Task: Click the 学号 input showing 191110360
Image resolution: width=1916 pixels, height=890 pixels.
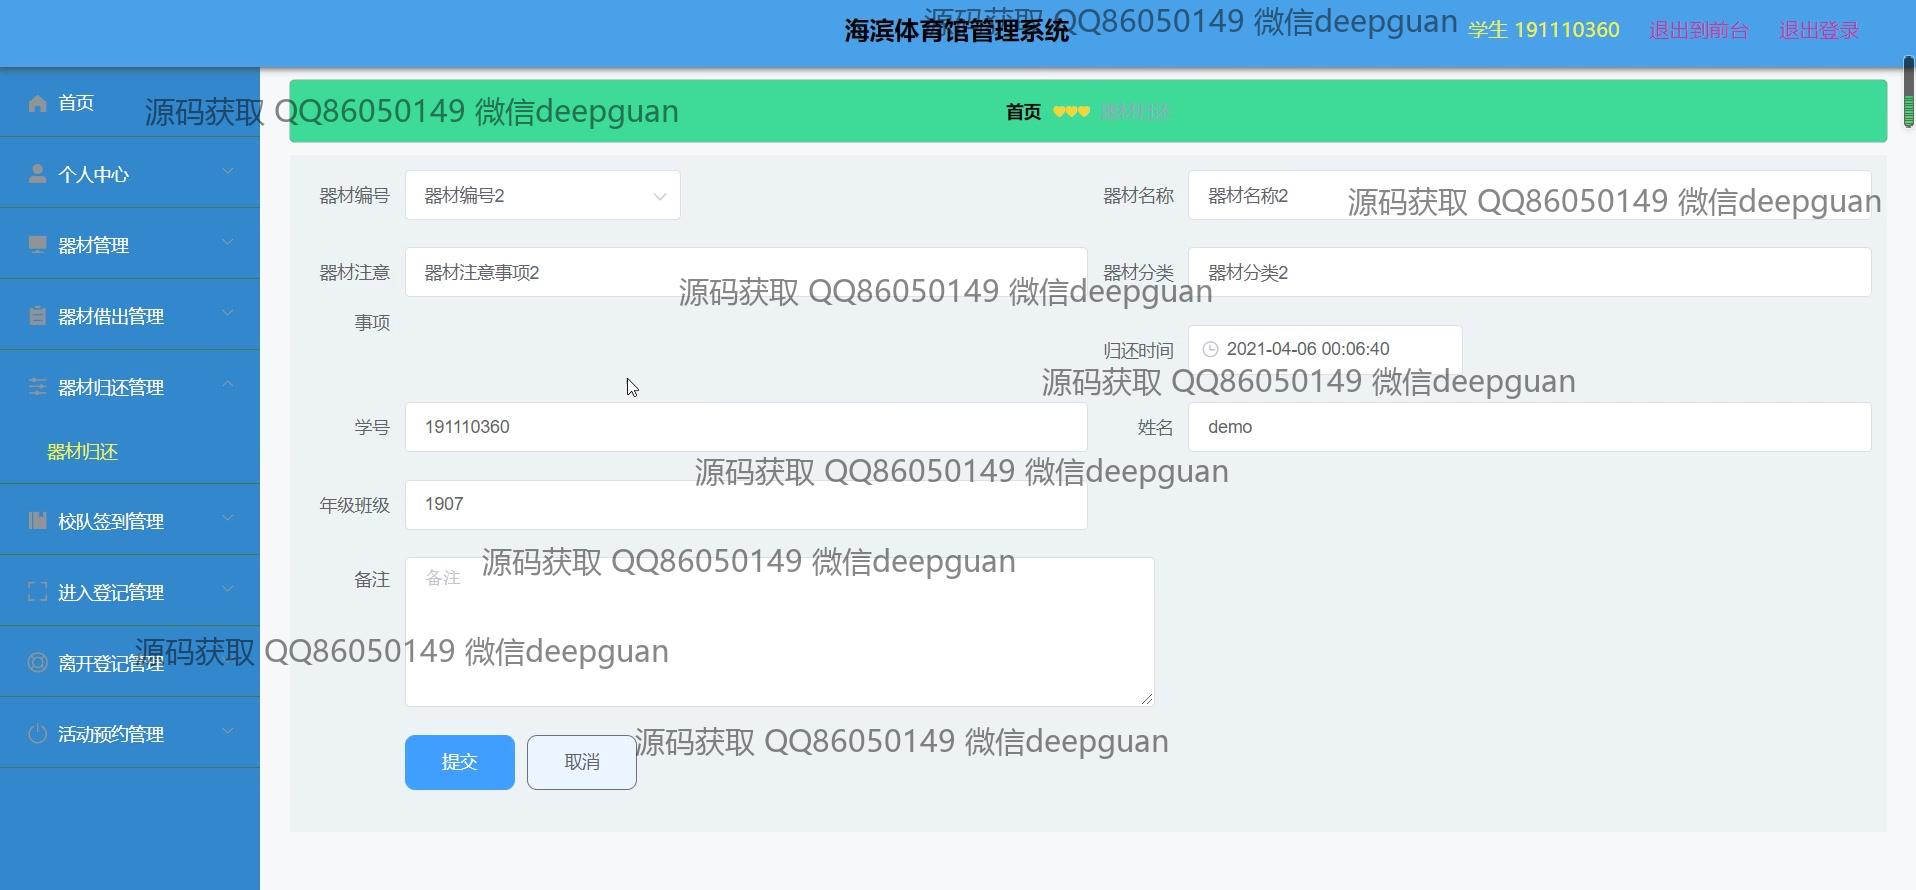Action: 746,427
